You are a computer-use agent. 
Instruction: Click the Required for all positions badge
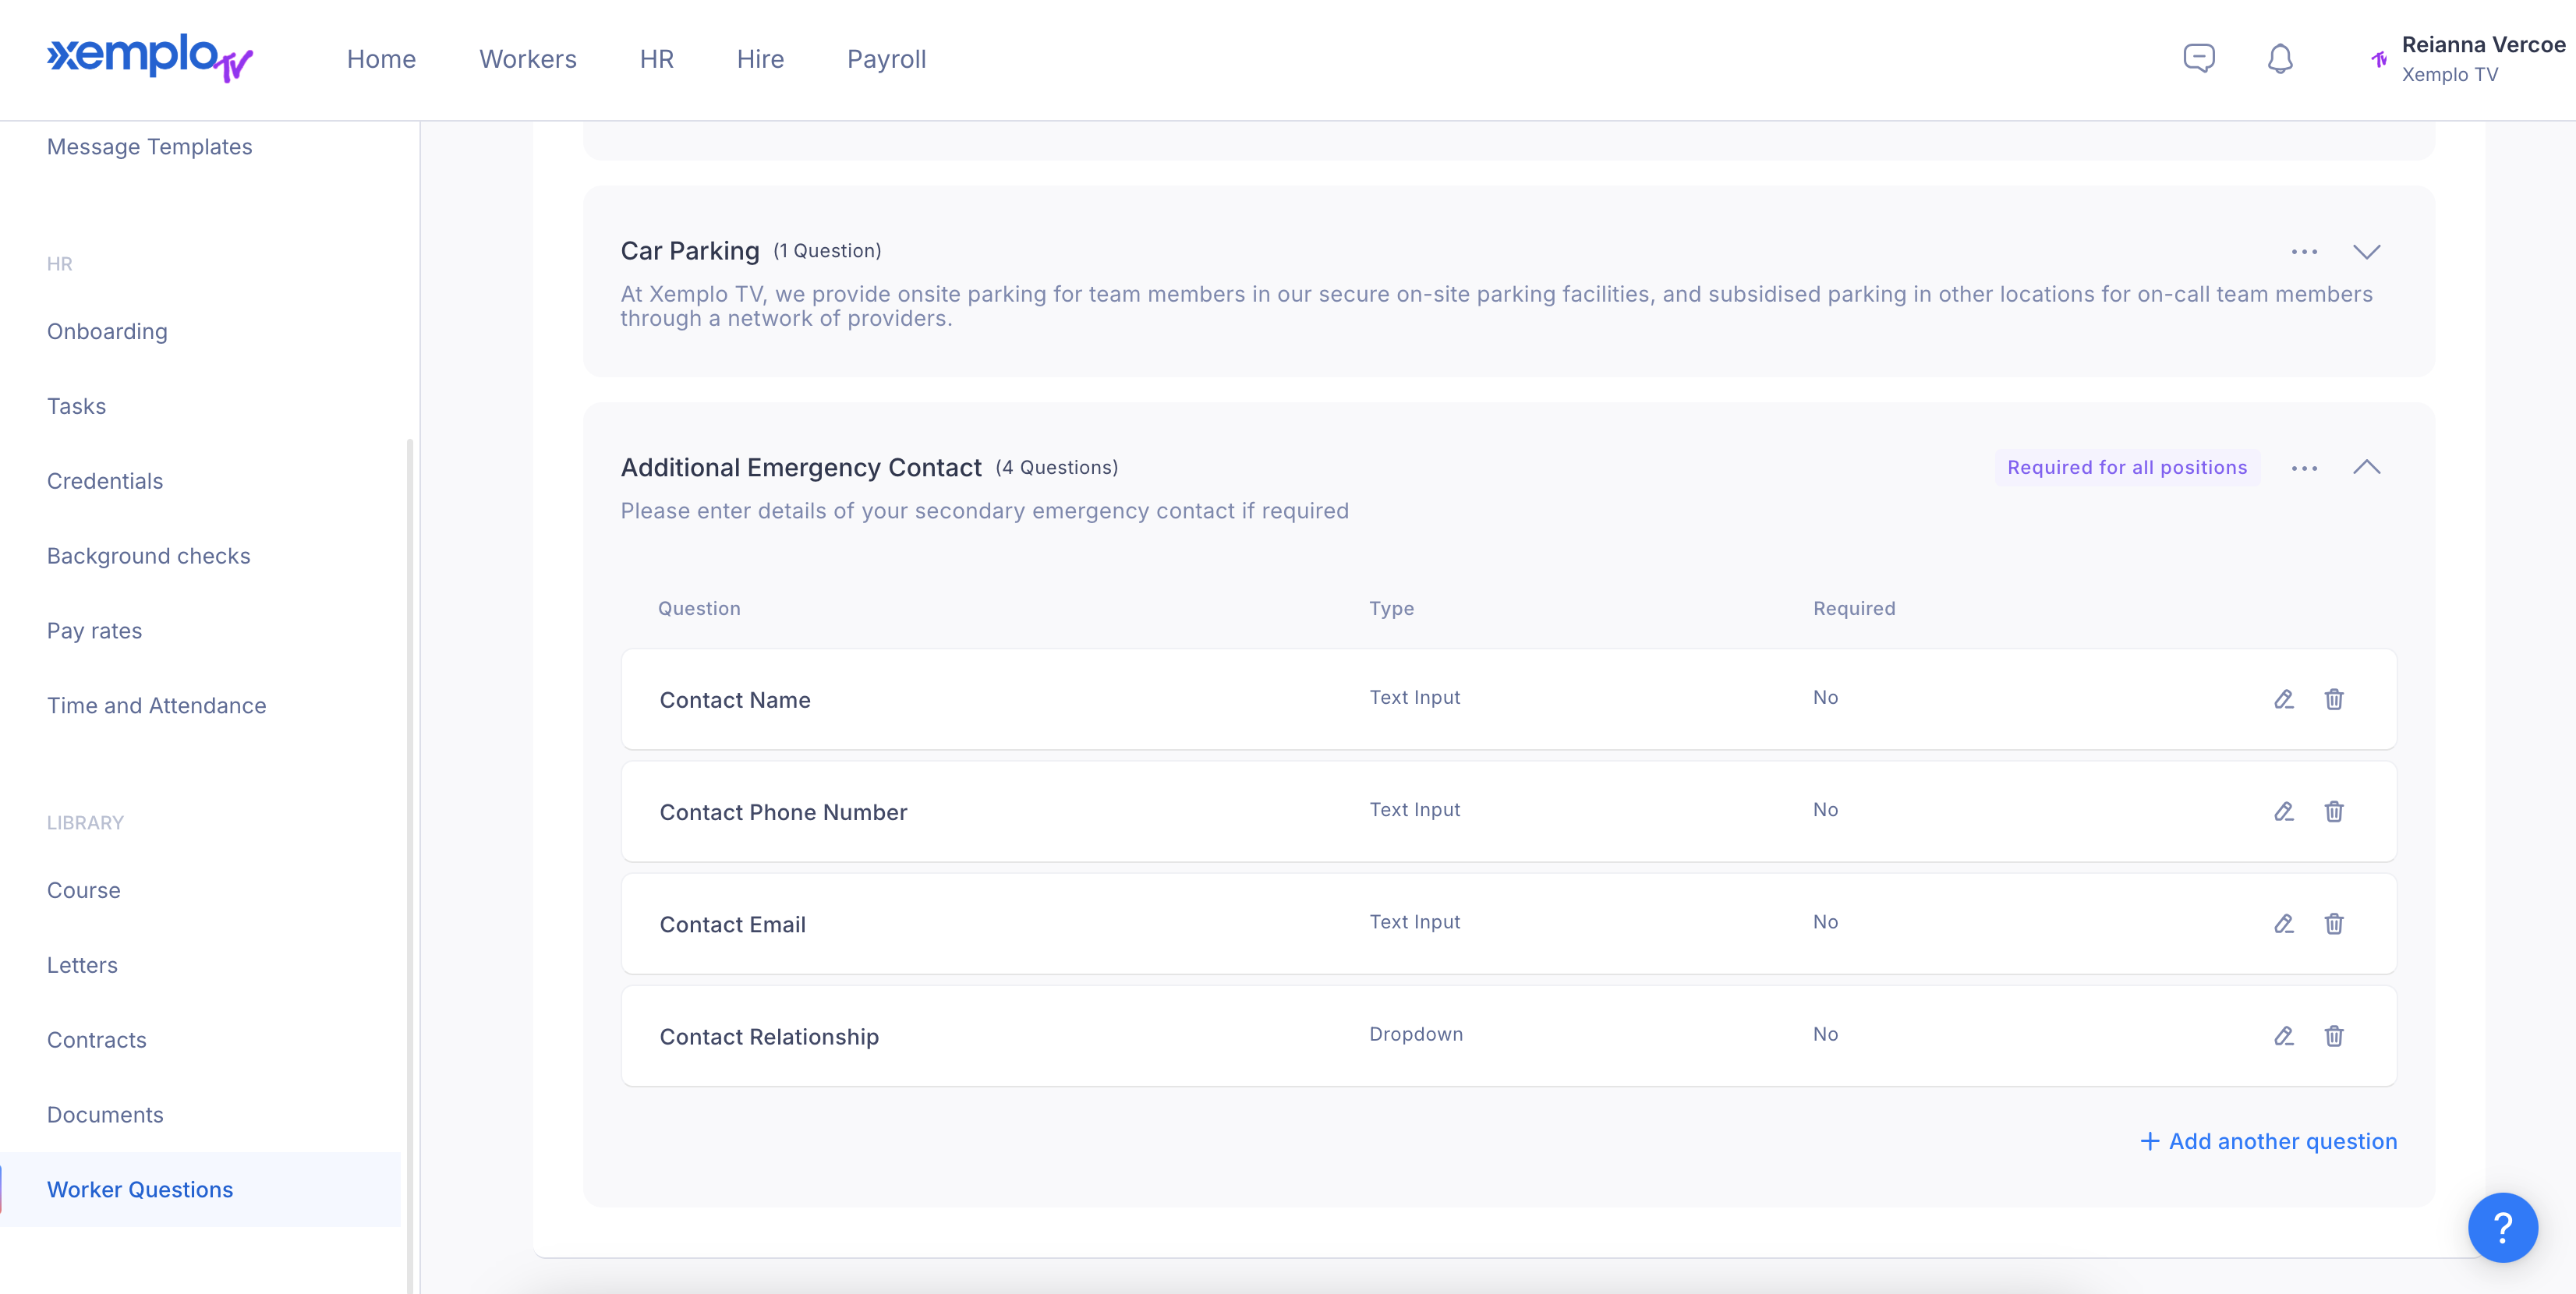pos(2127,467)
